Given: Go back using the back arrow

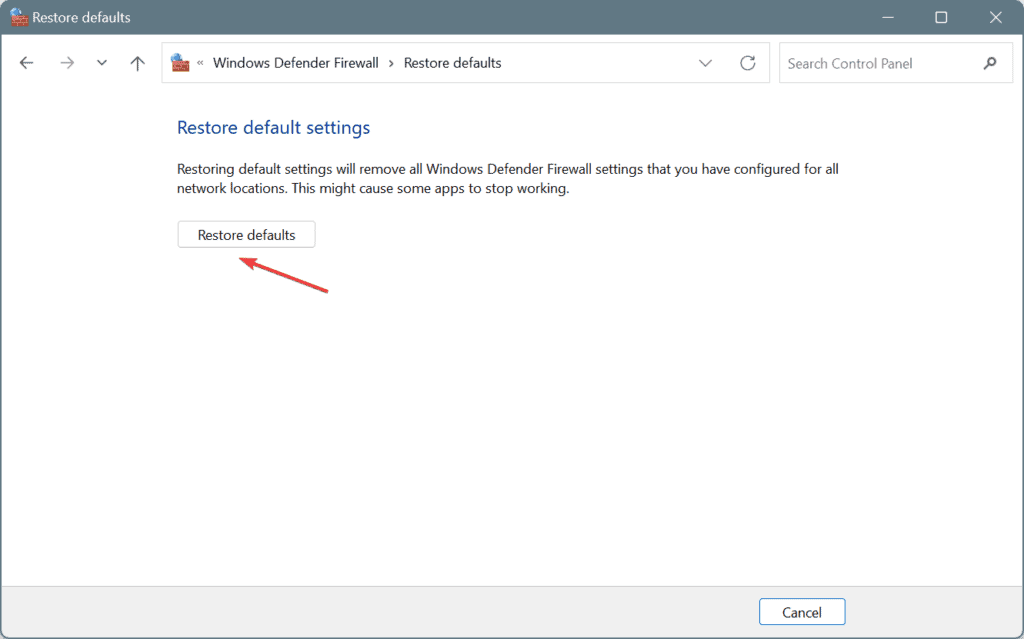Looking at the screenshot, I should point(26,63).
